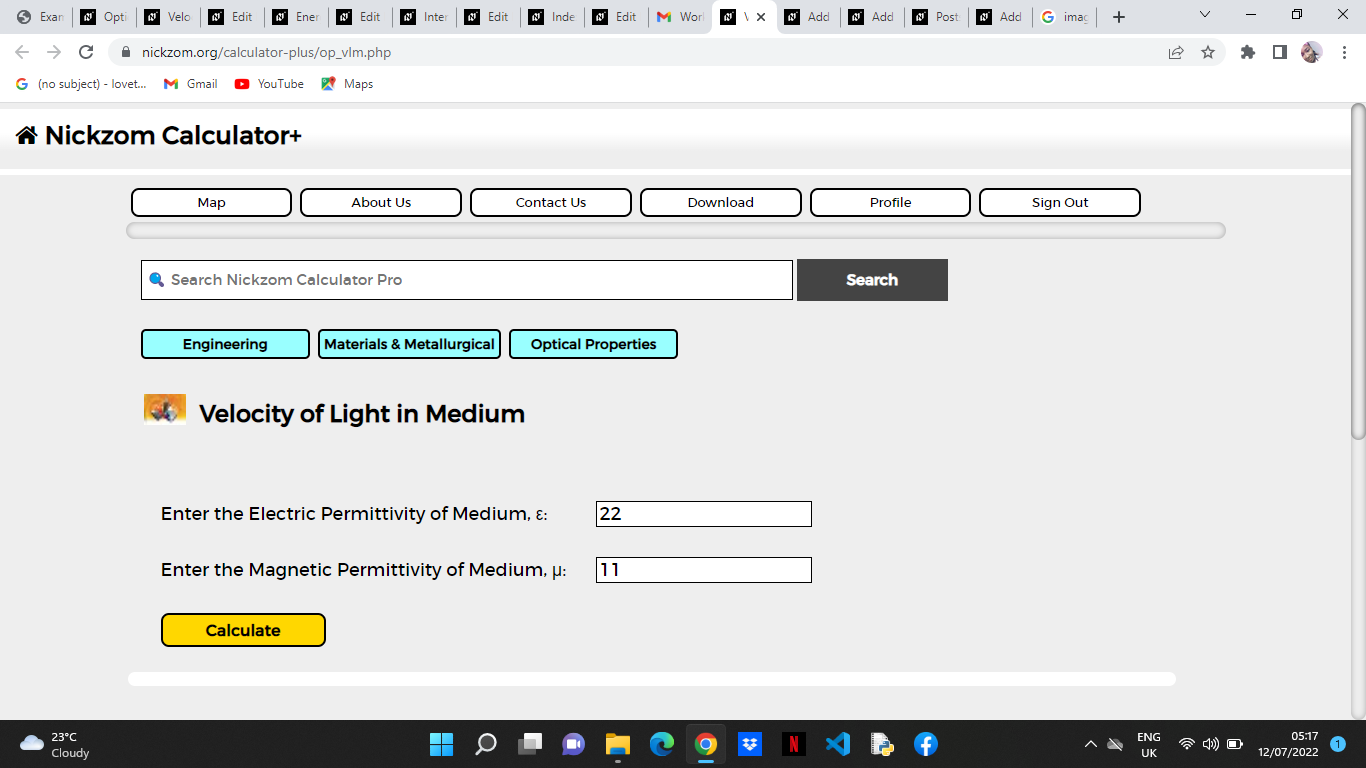Toggle the Chrome side panel icon
The width and height of the screenshot is (1366, 768).
click(x=1279, y=52)
